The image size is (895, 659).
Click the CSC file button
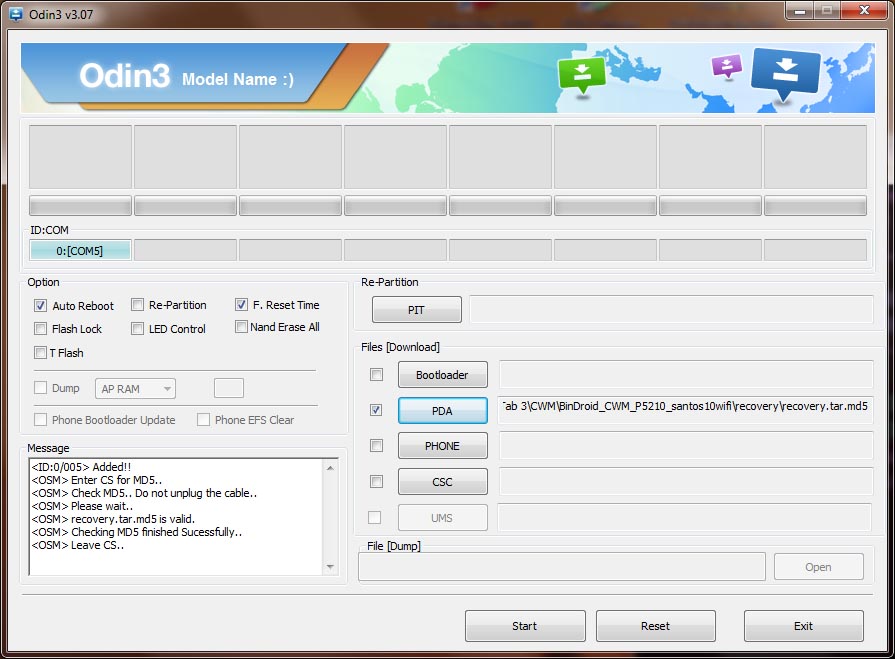click(x=443, y=482)
